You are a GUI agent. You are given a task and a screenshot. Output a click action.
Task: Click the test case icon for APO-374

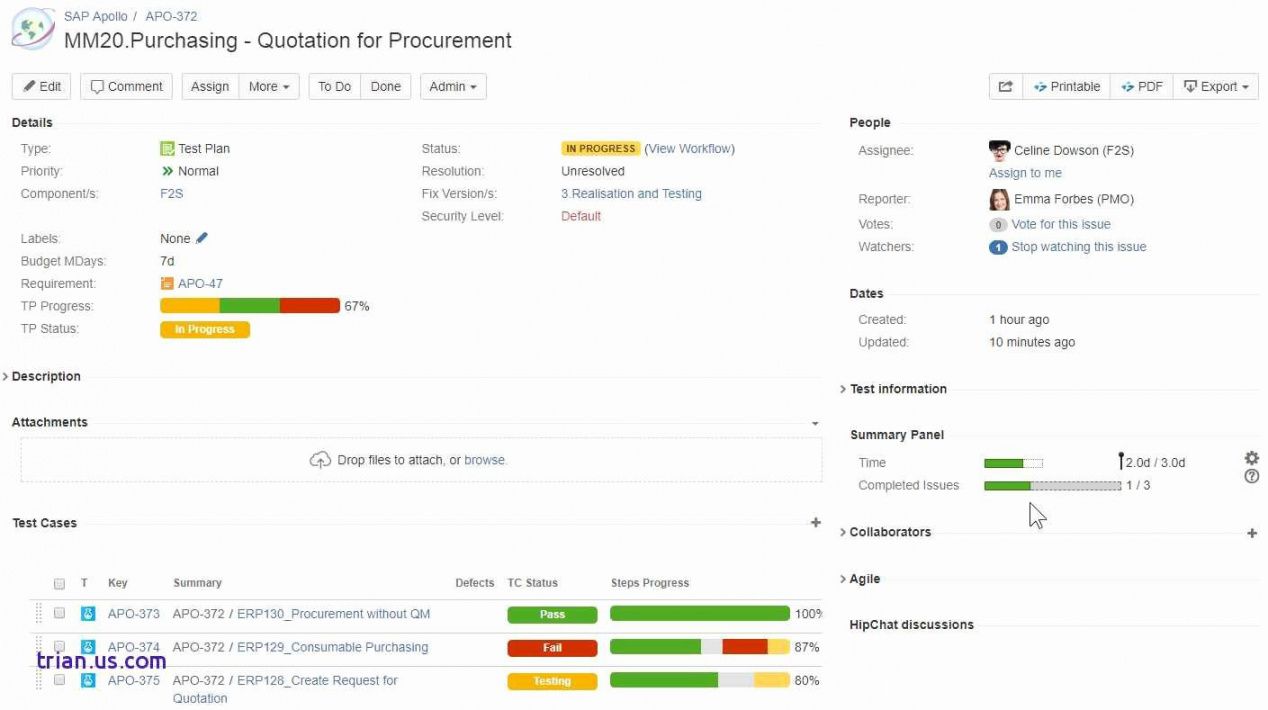[88, 647]
